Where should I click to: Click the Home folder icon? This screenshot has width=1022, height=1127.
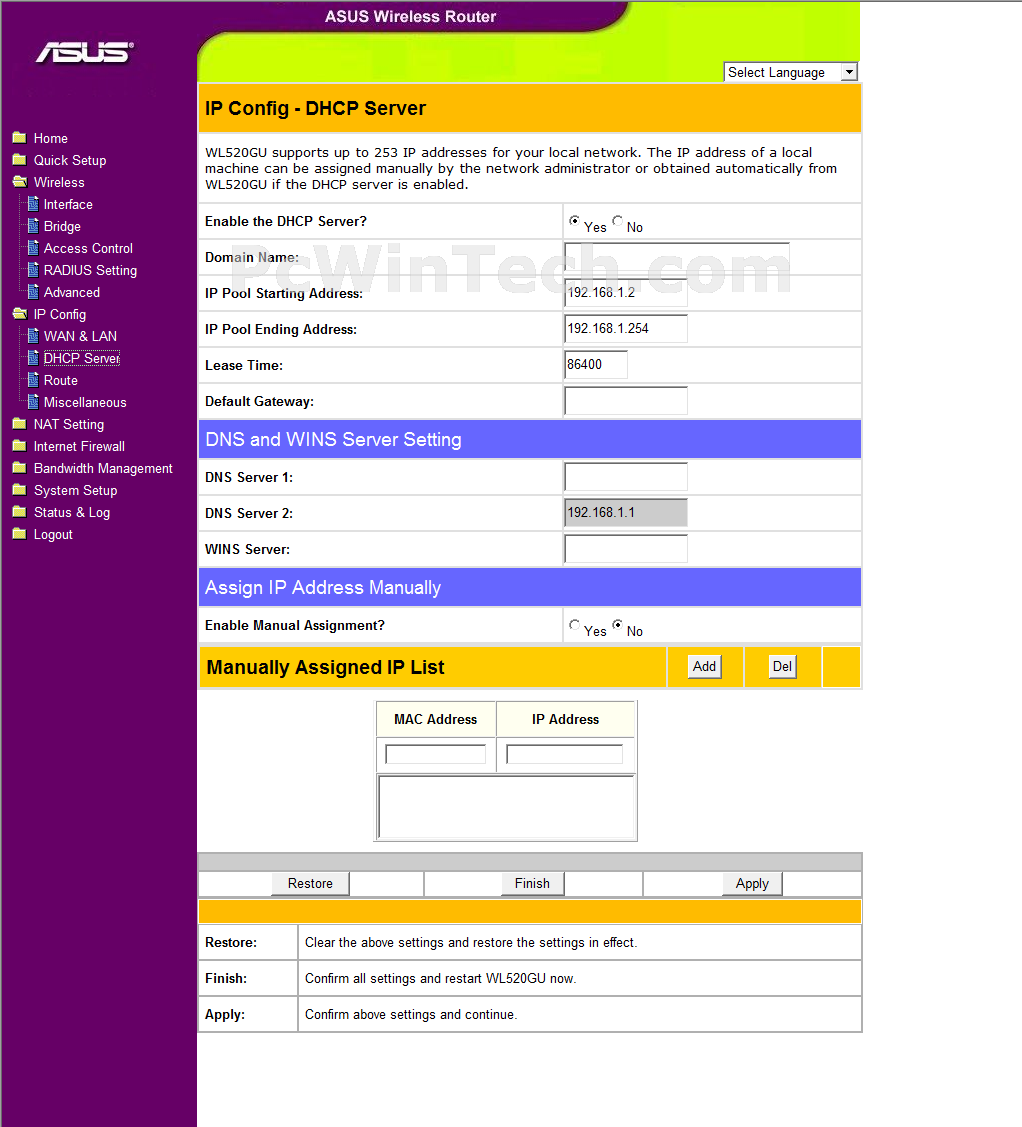19,137
